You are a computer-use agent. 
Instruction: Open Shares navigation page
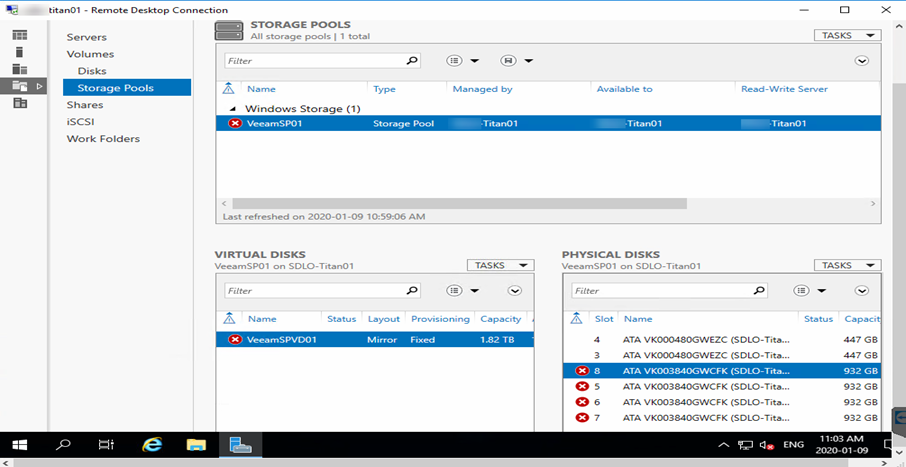click(x=85, y=105)
